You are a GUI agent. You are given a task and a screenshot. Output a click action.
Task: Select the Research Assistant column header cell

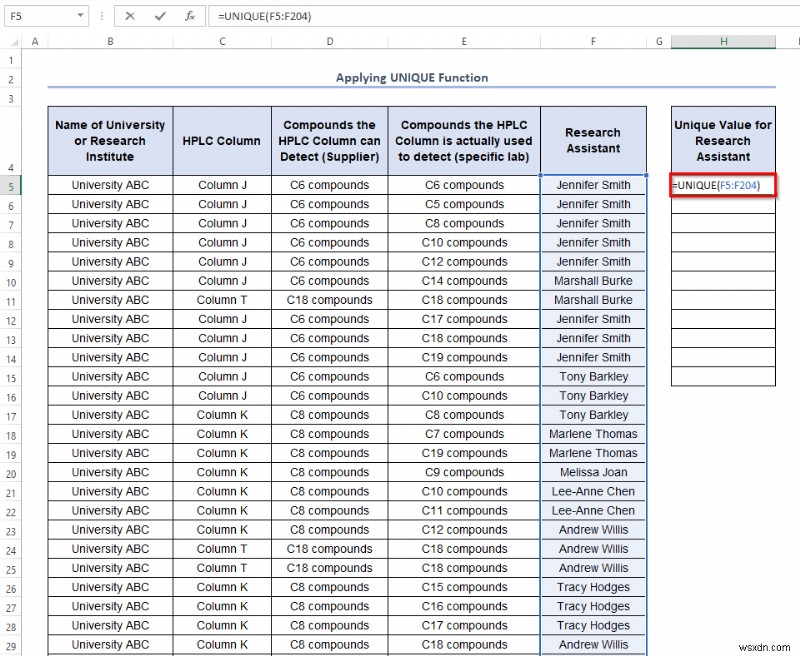click(592, 140)
